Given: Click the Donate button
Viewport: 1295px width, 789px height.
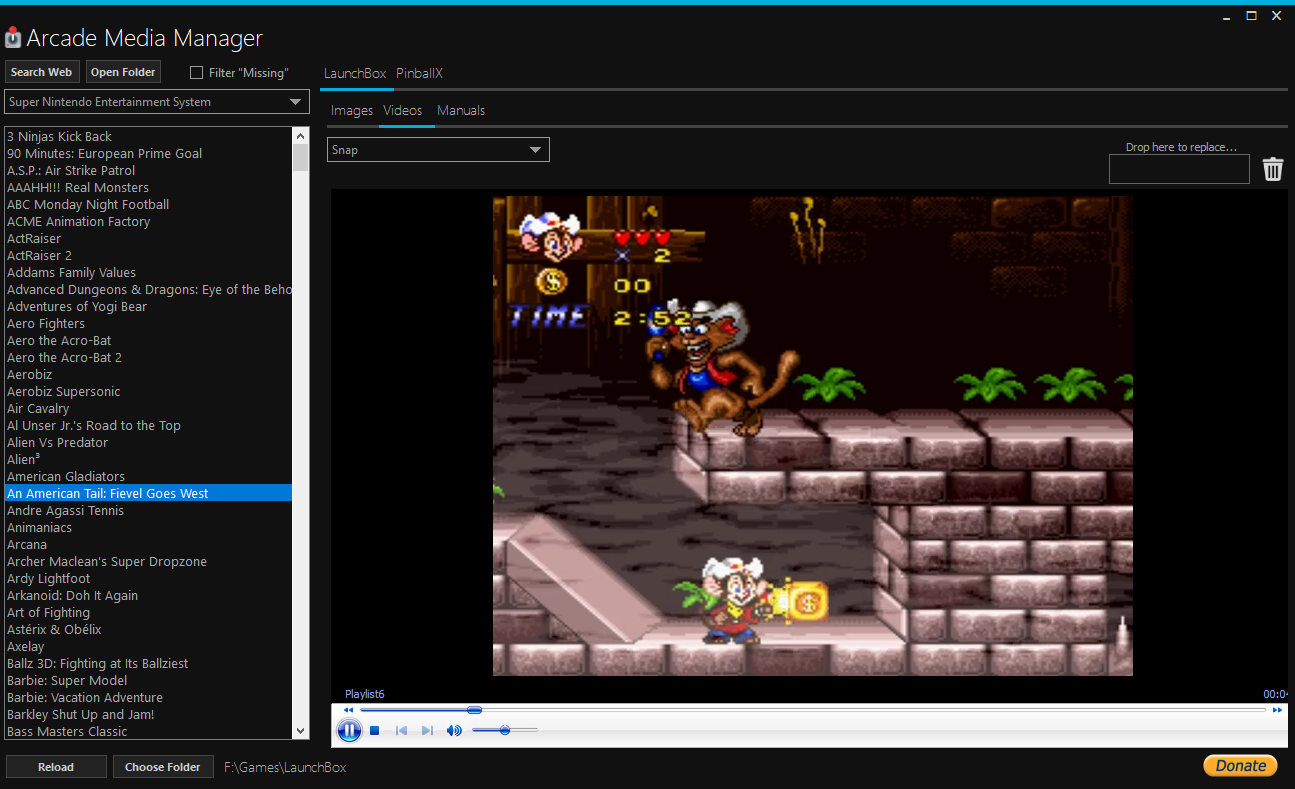Looking at the screenshot, I should tap(1240, 766).
